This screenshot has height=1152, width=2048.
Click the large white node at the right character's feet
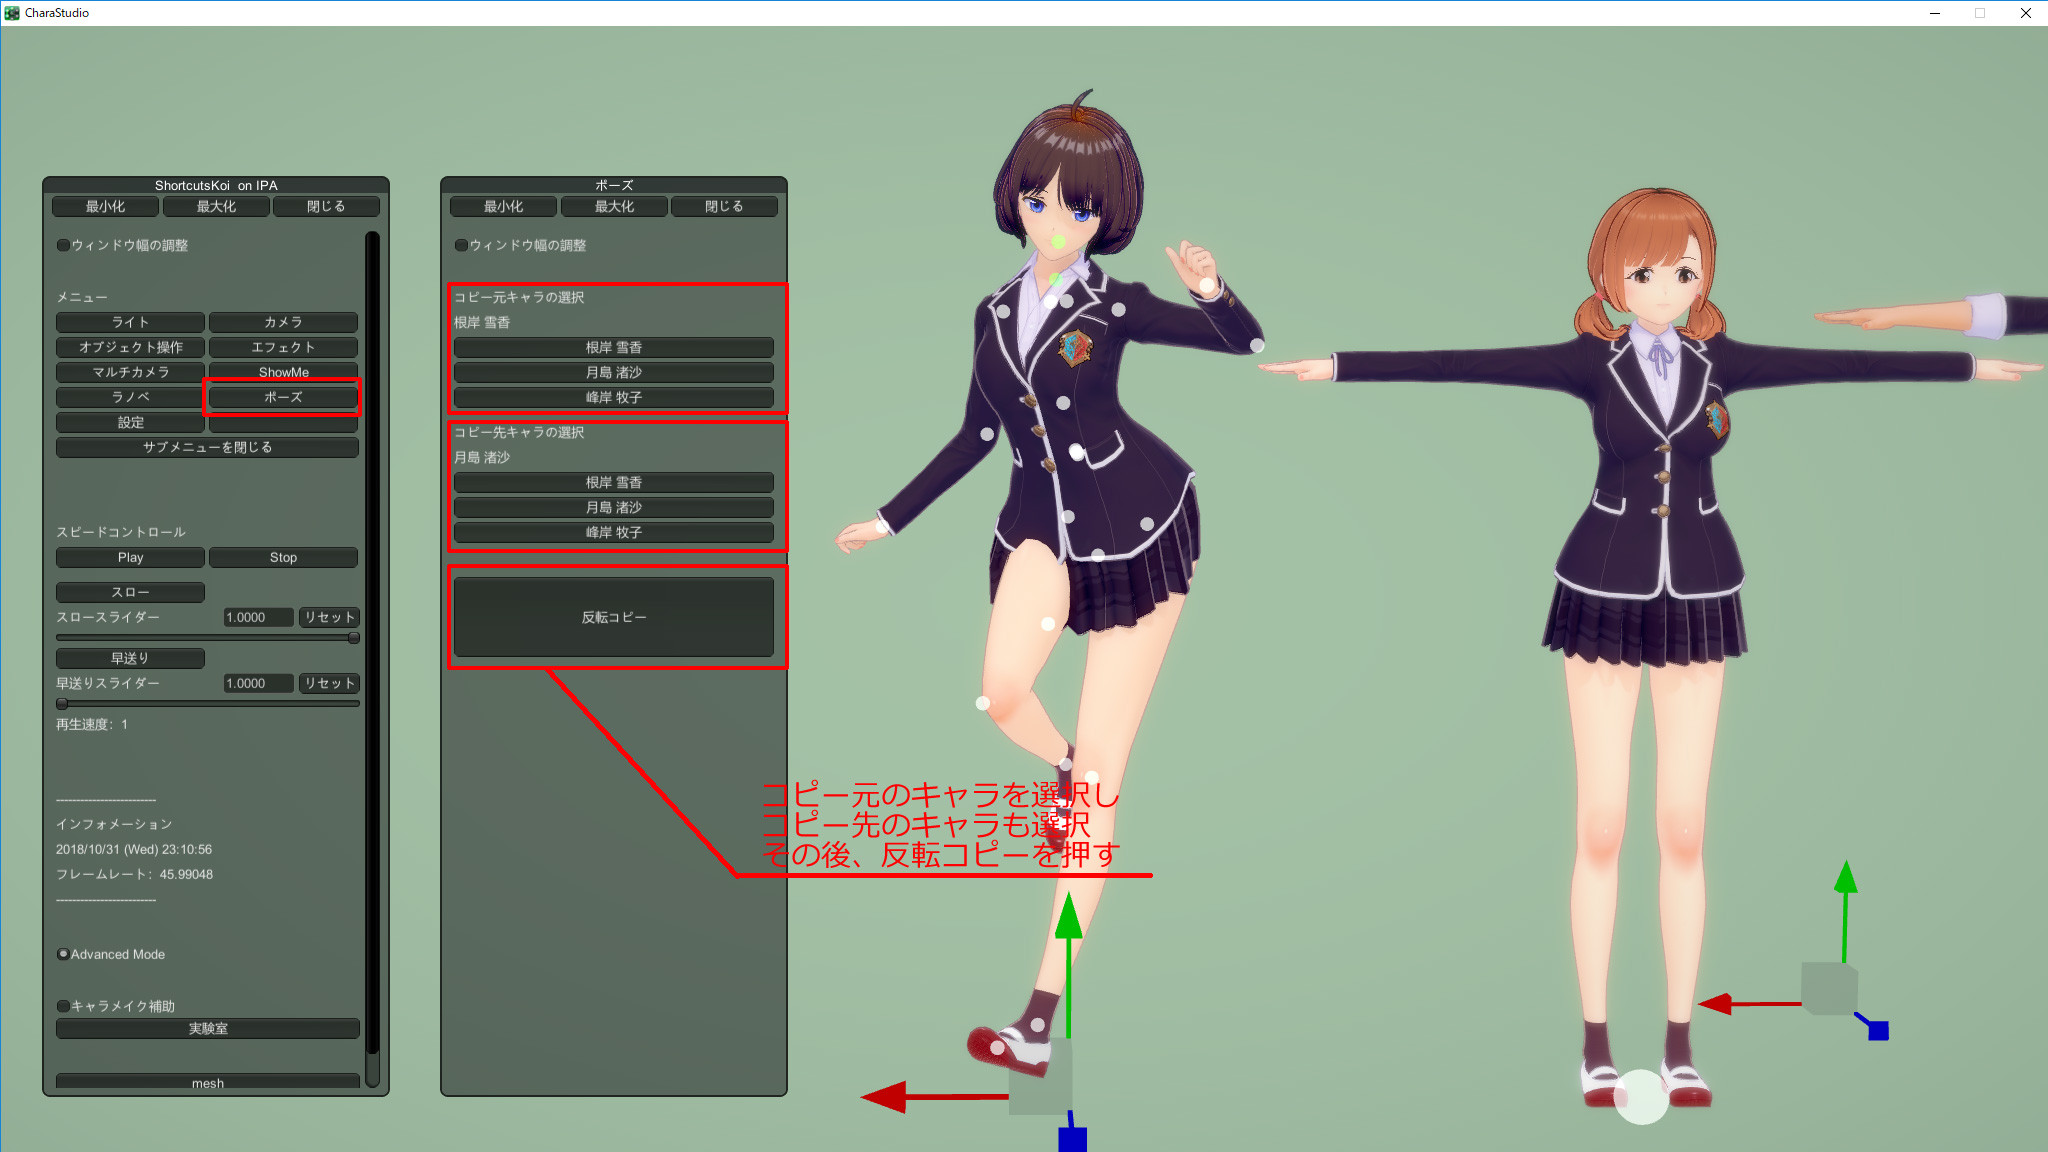pyautogui.click(x=1641, y=1097)
